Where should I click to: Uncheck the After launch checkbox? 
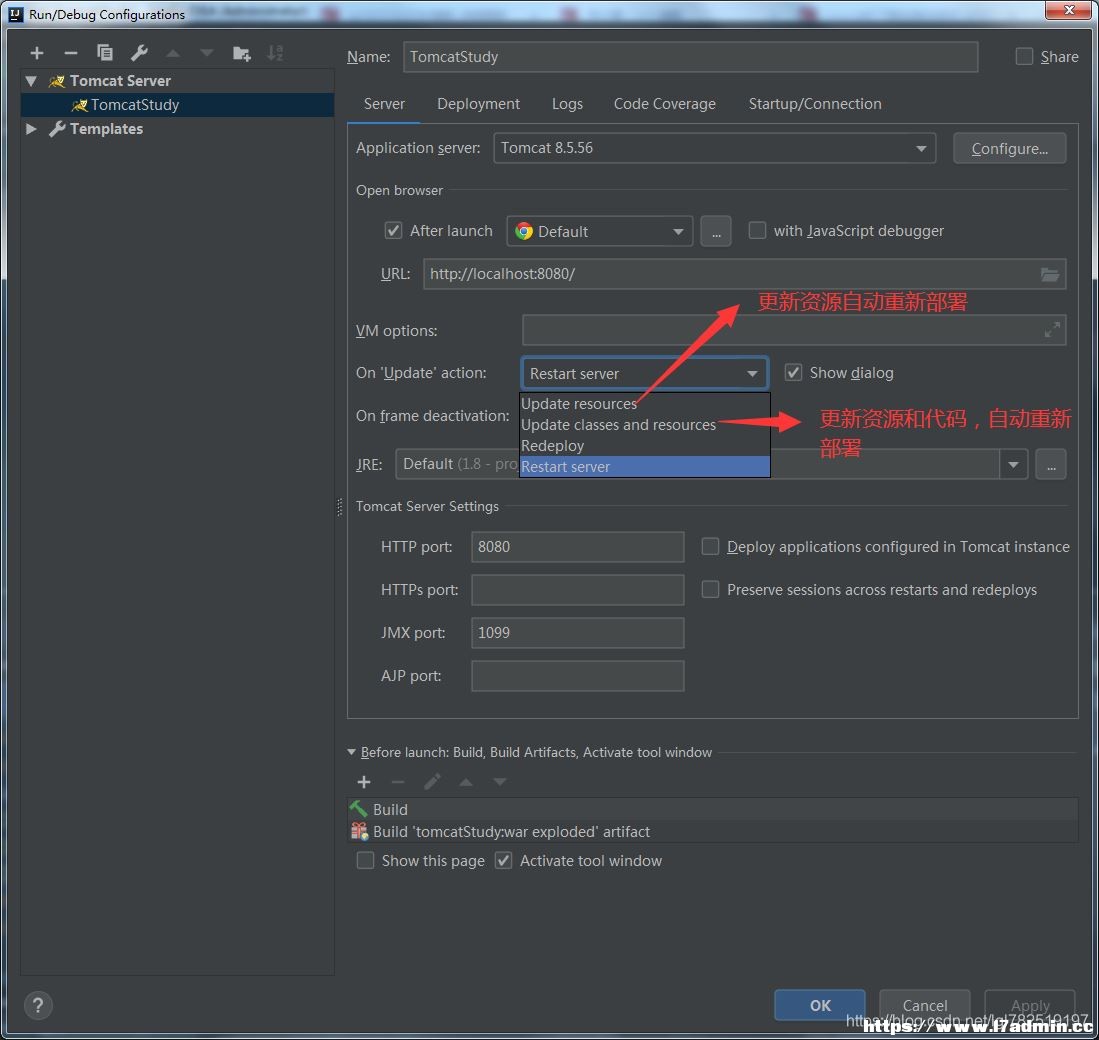pos(393,231)
